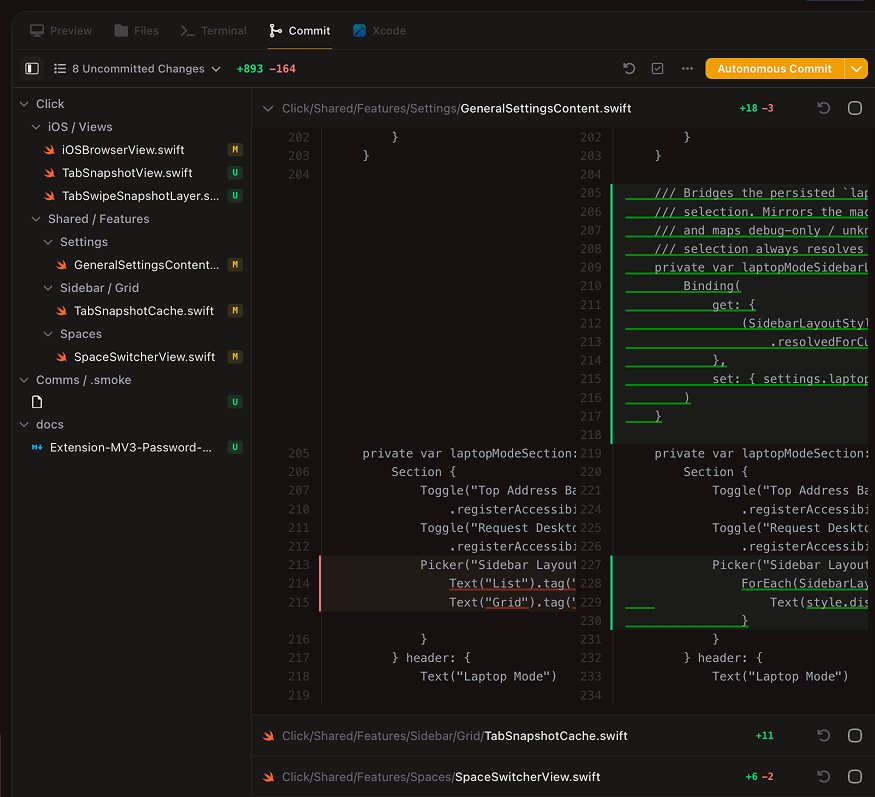Click the unnamed document file icon under Comms
Image resolution: width=875 pixels, height=797 pixels.
37,402
